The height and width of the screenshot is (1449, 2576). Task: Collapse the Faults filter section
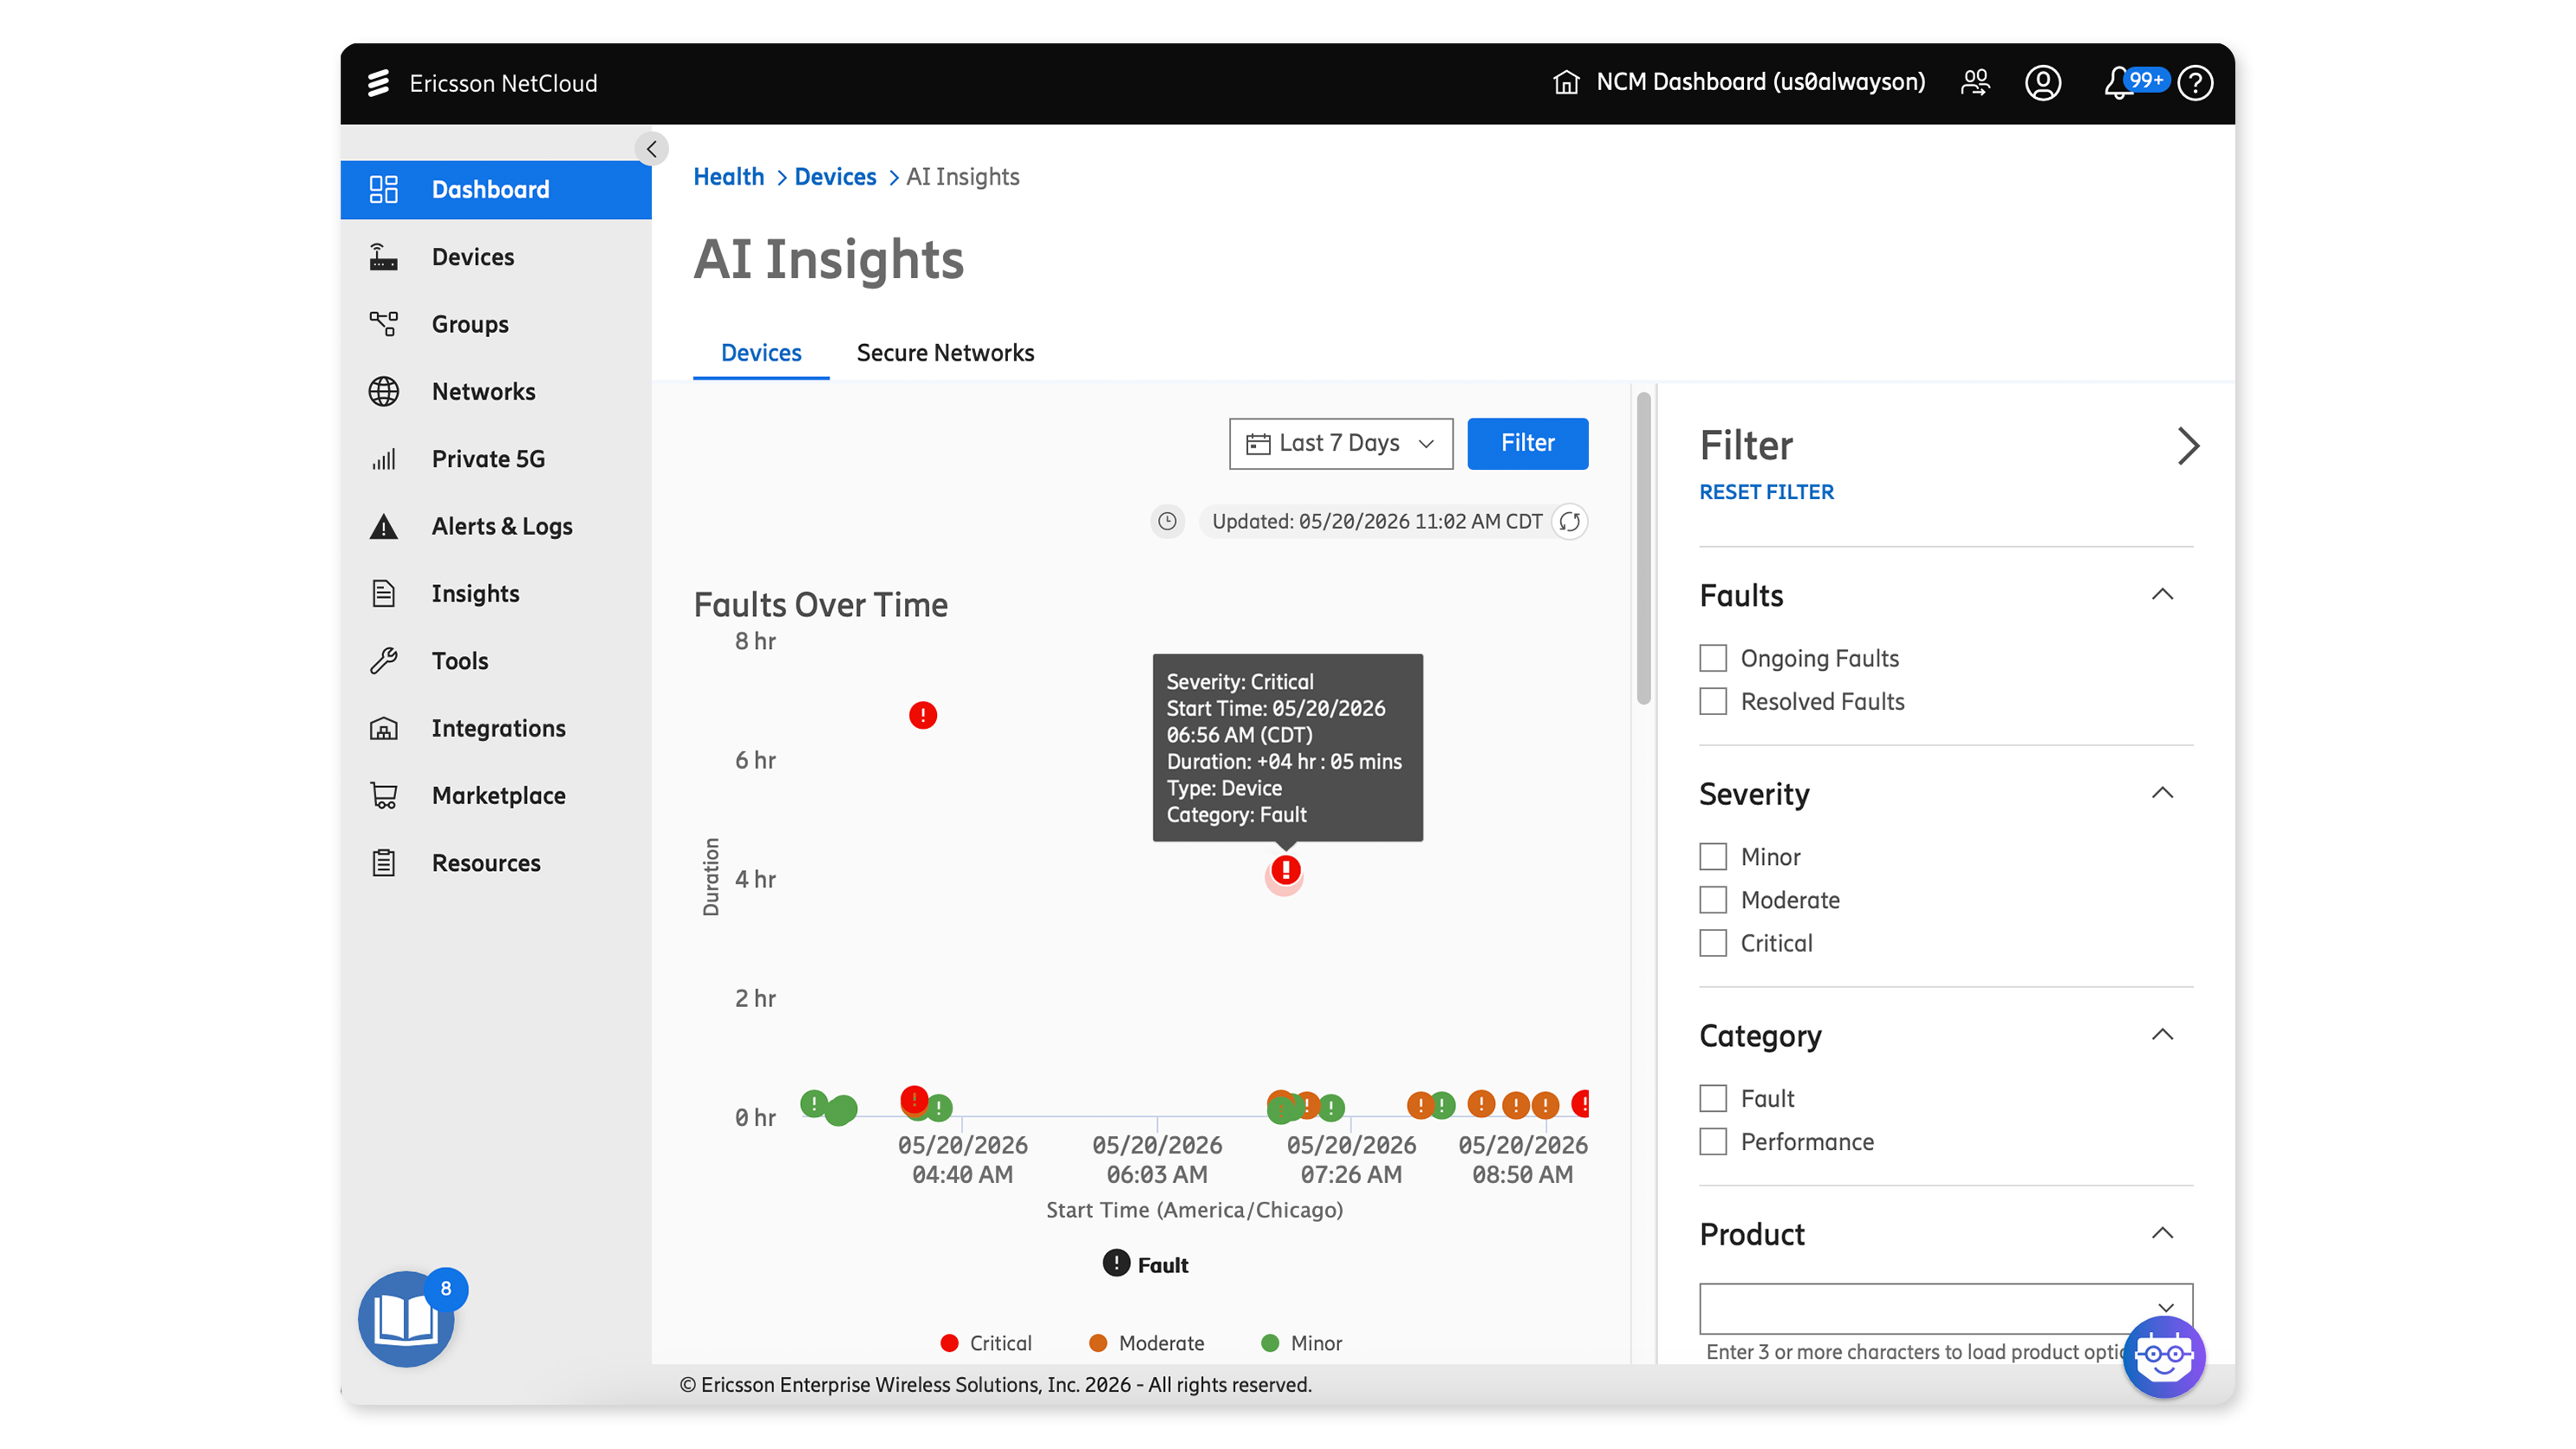click(2162, 595)
